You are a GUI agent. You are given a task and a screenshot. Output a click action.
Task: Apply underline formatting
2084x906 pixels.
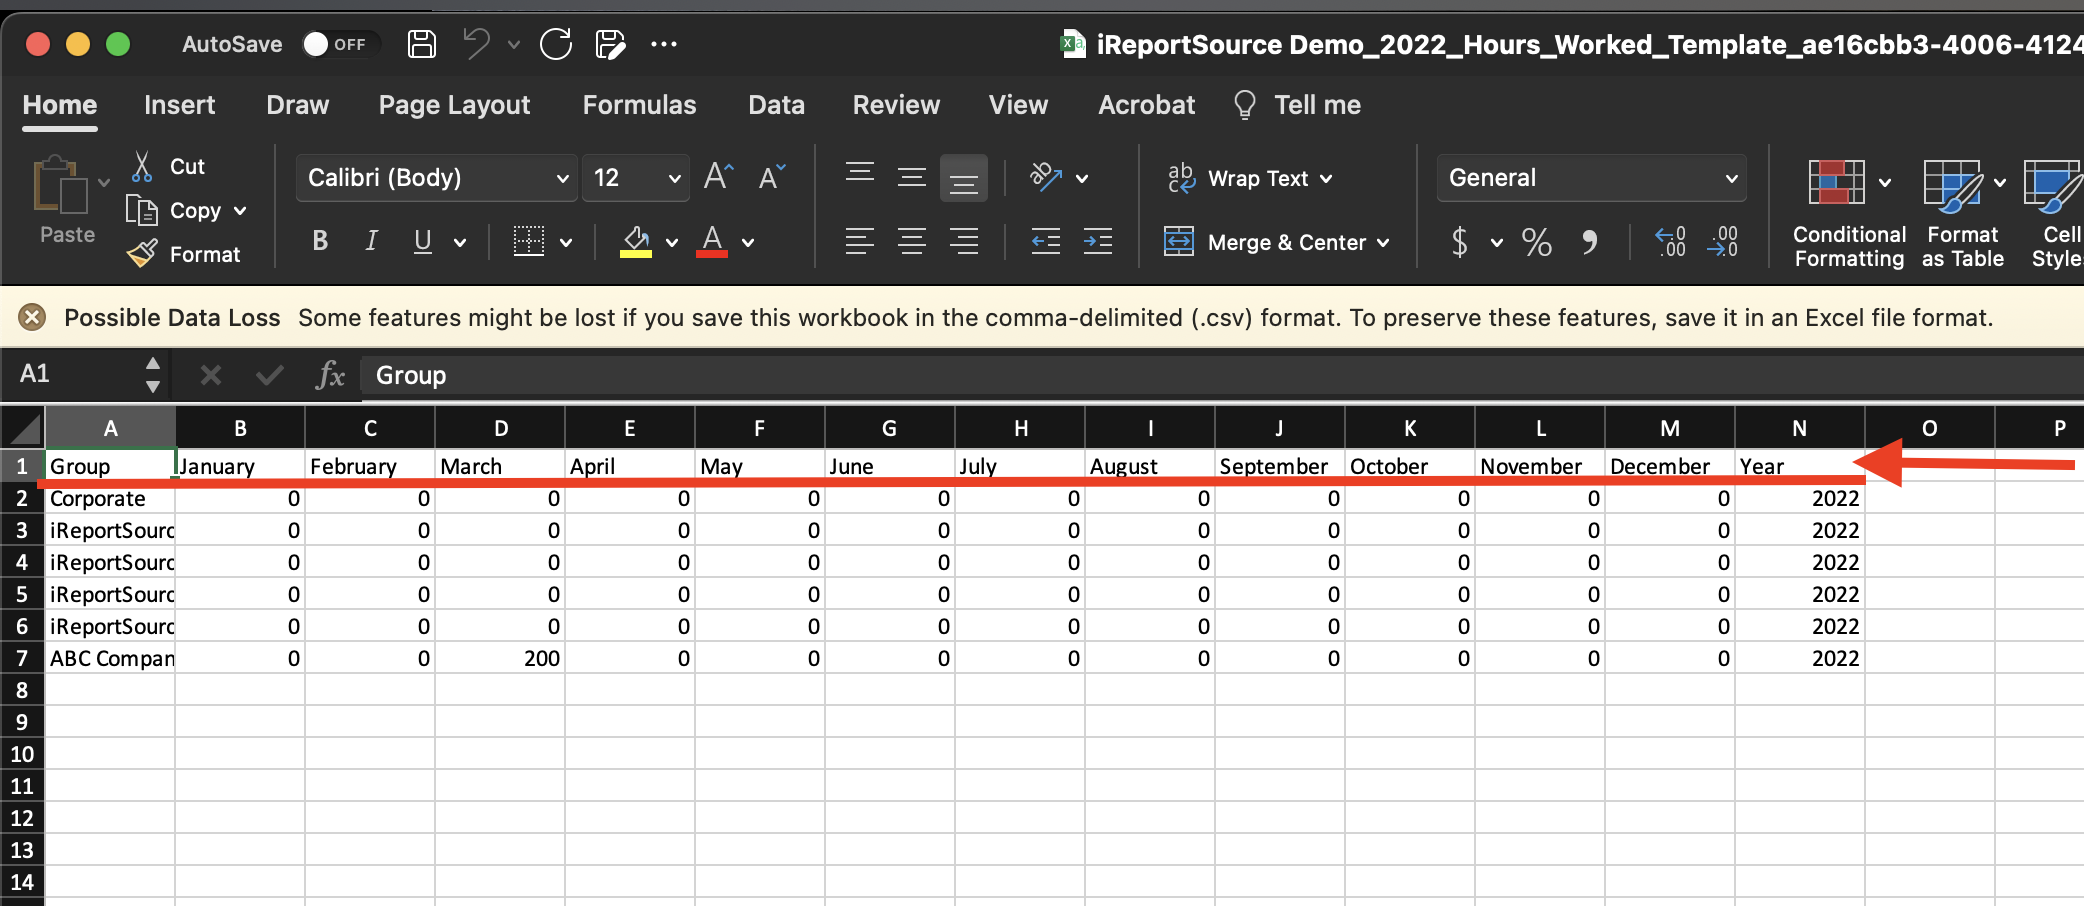click(423, 241)
